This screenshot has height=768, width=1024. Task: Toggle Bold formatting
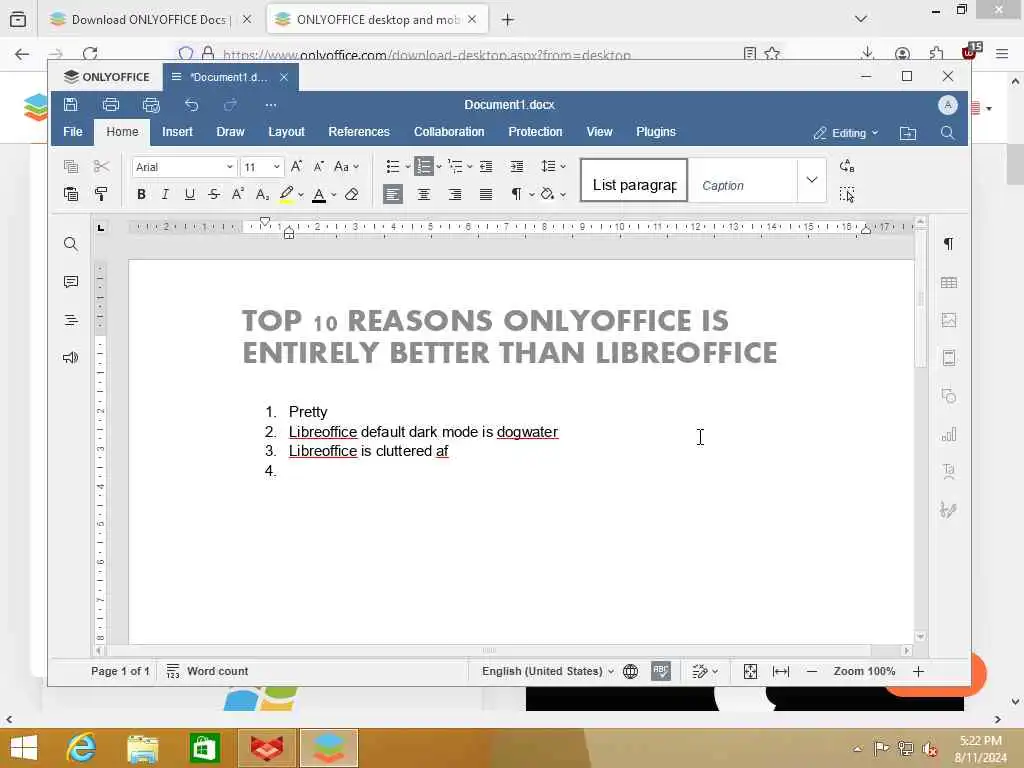click(141, 194)
